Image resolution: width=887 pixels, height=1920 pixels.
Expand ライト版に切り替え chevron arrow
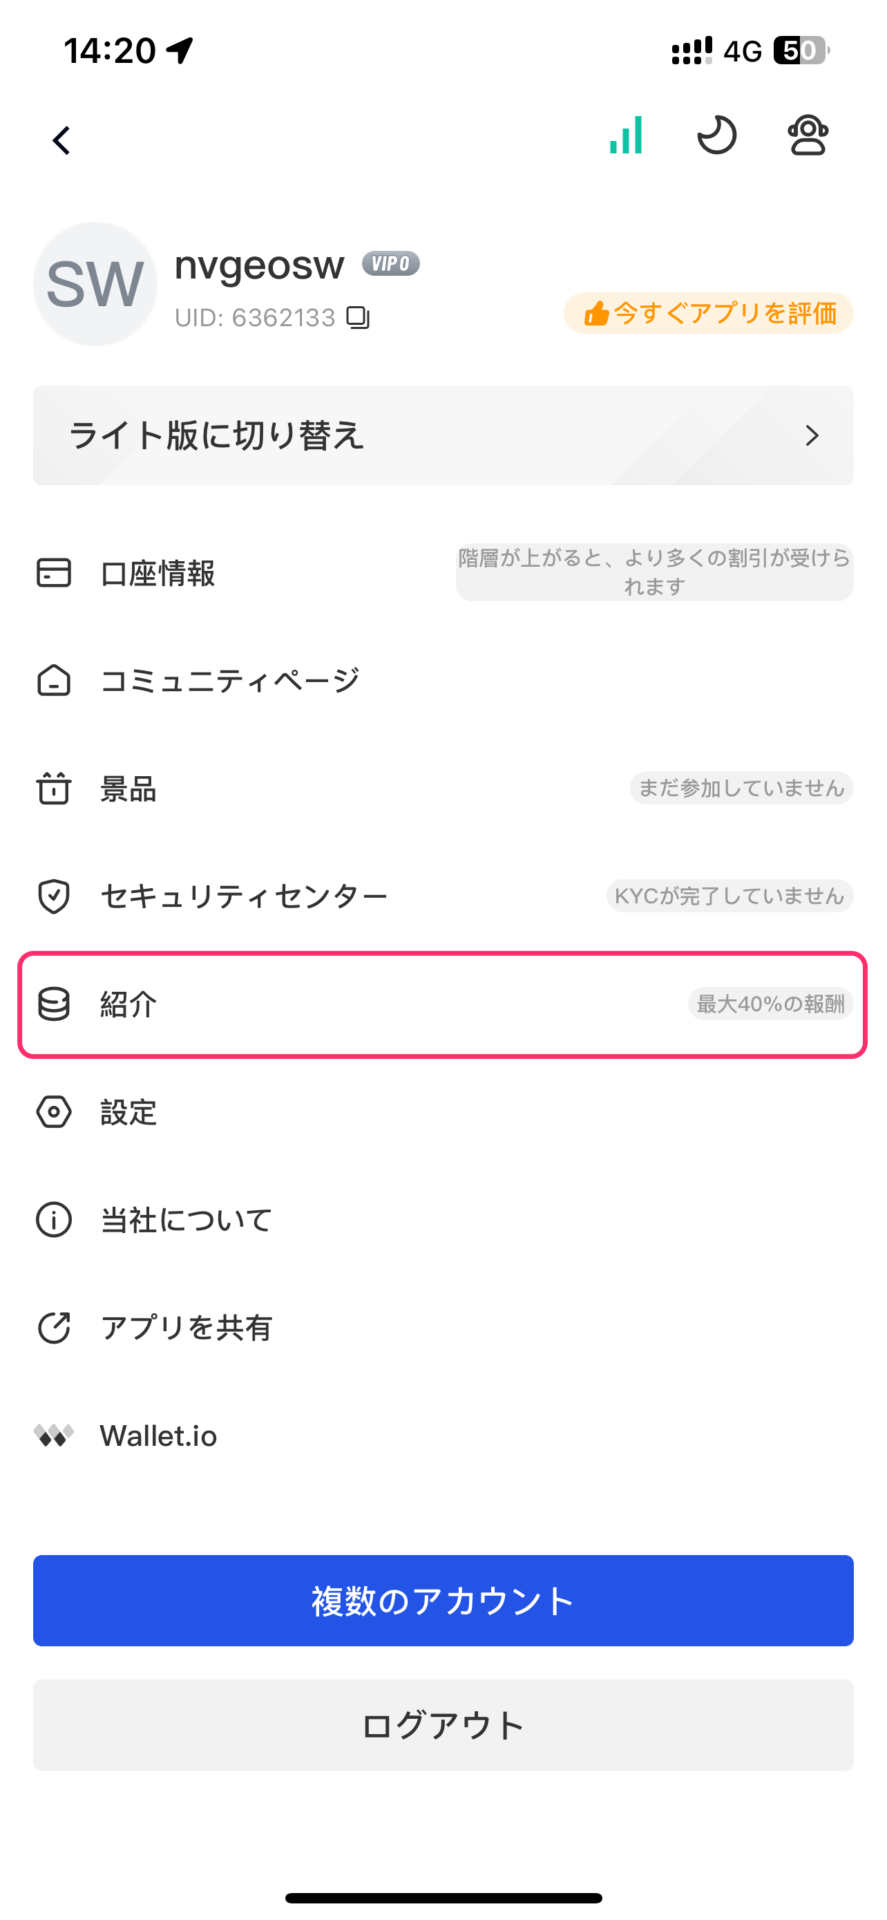pyautogui.click(x=812, y=436)
